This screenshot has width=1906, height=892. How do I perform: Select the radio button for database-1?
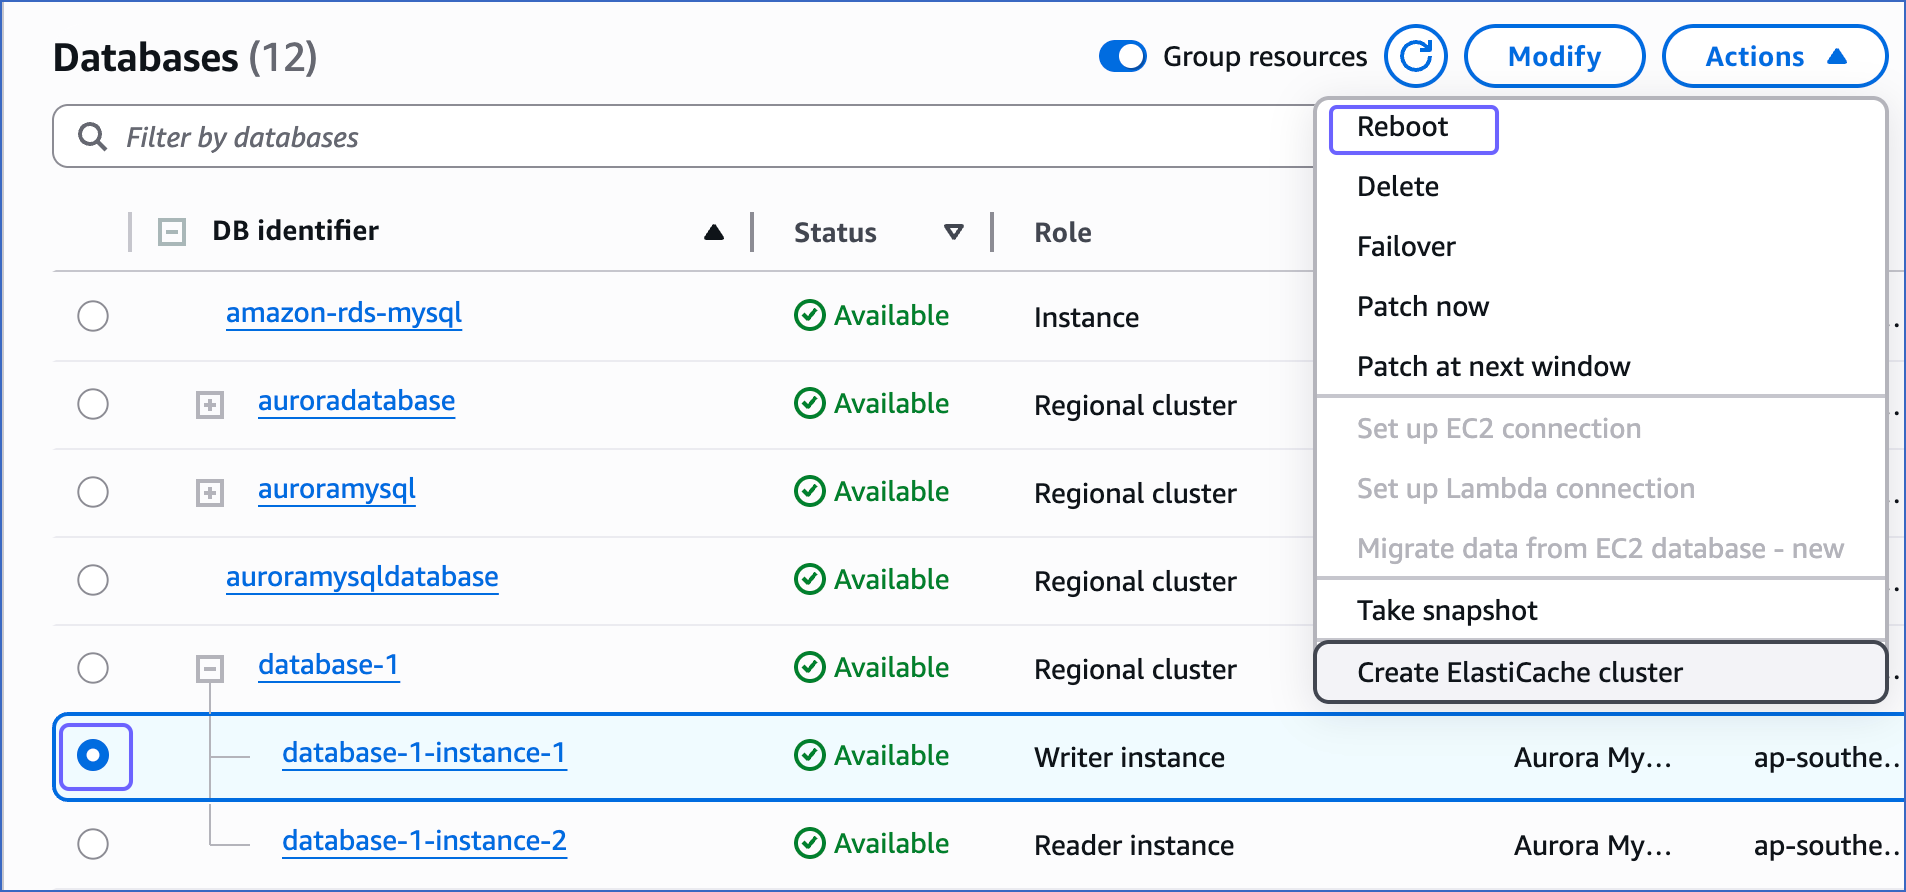(93, 668)
